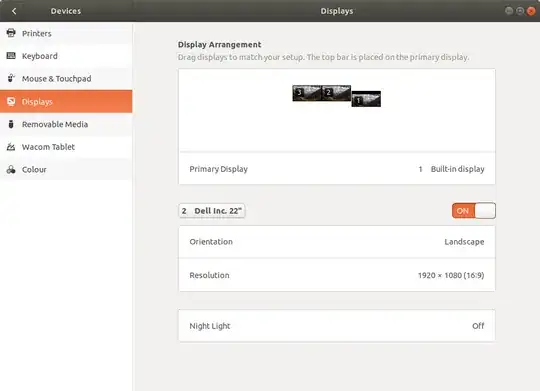540x391 pixels.
Task: Go to Wacom Tablet settings
Action: pos(66,147)
